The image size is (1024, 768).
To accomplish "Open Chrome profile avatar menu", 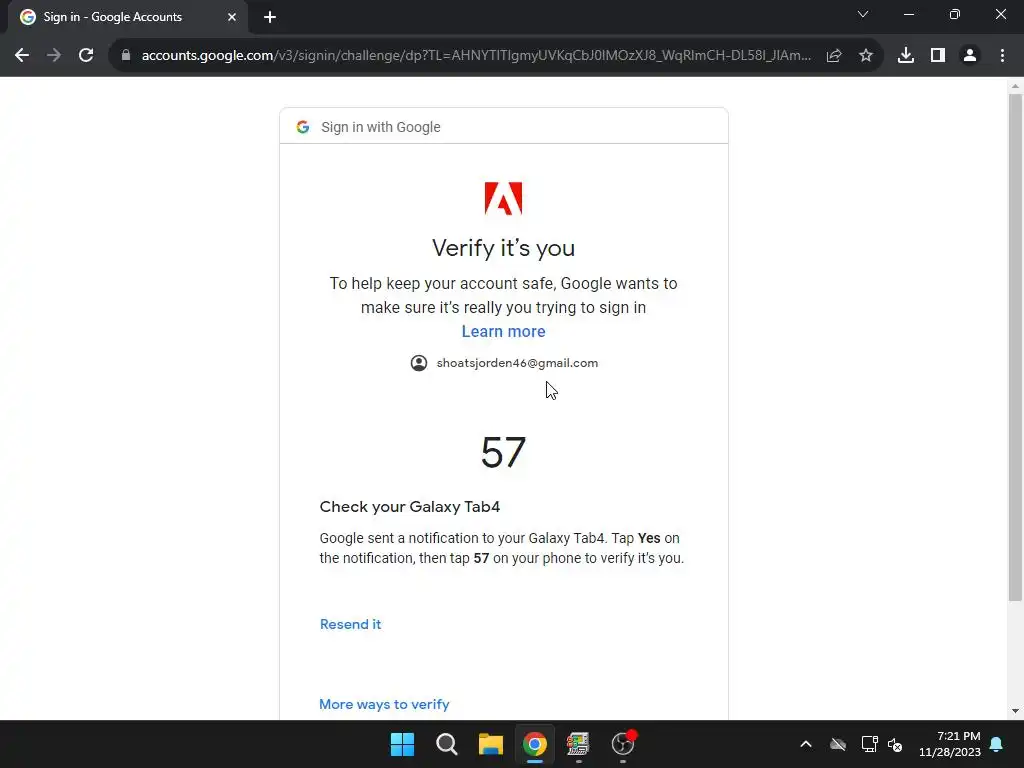I will coord(970,56).
